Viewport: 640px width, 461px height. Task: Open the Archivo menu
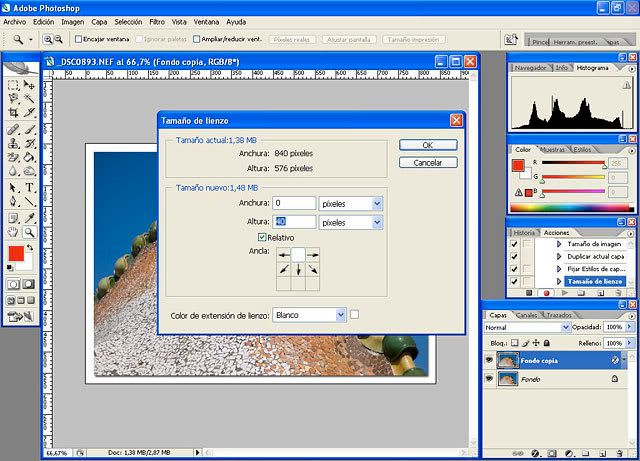tap(15, 22)
